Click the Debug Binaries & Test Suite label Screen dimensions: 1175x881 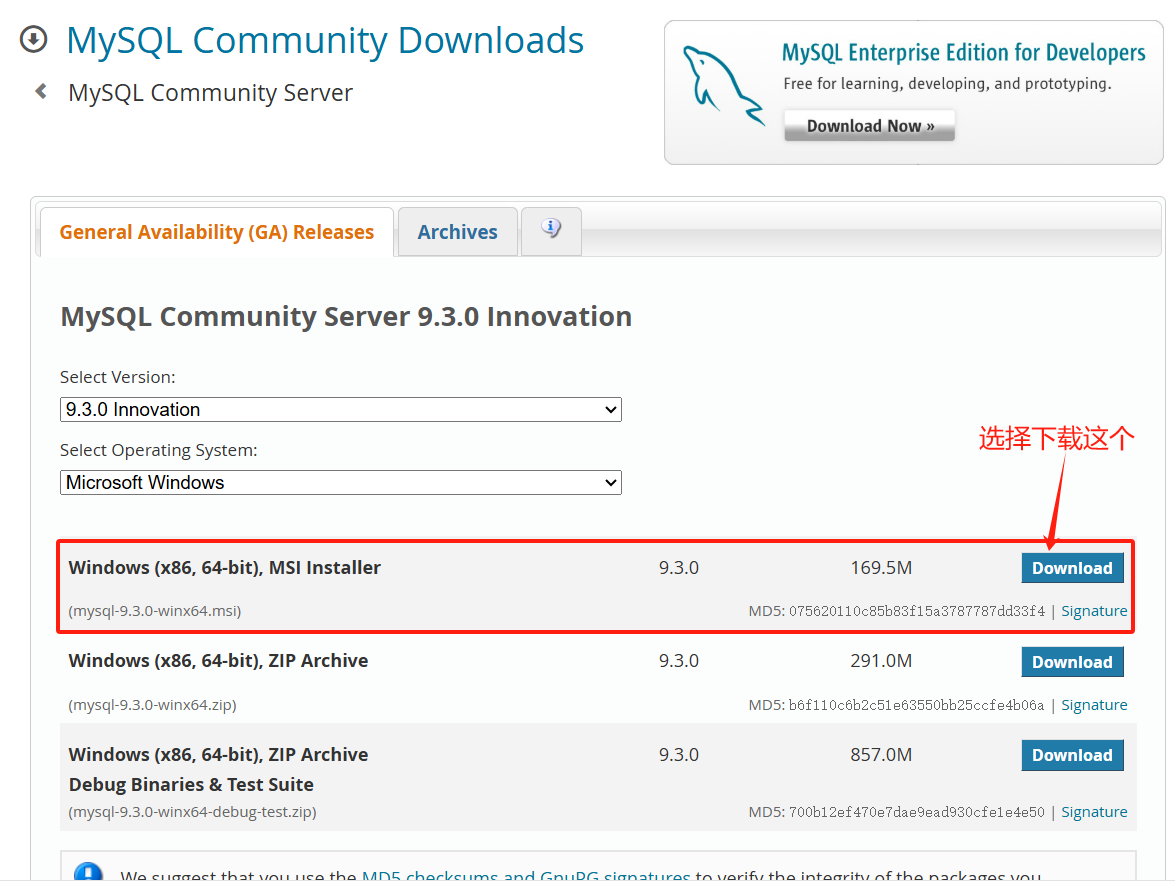[x=191, y=784]
